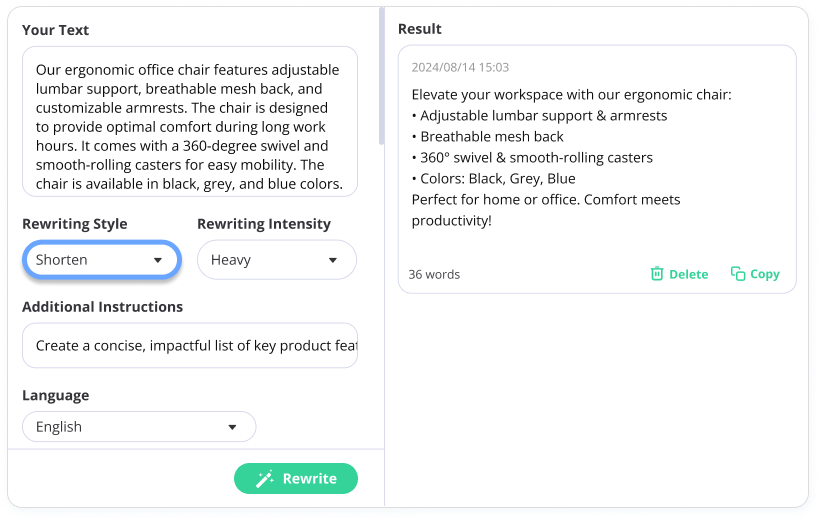Click the copy icon in result card

(x=738, y=274)
